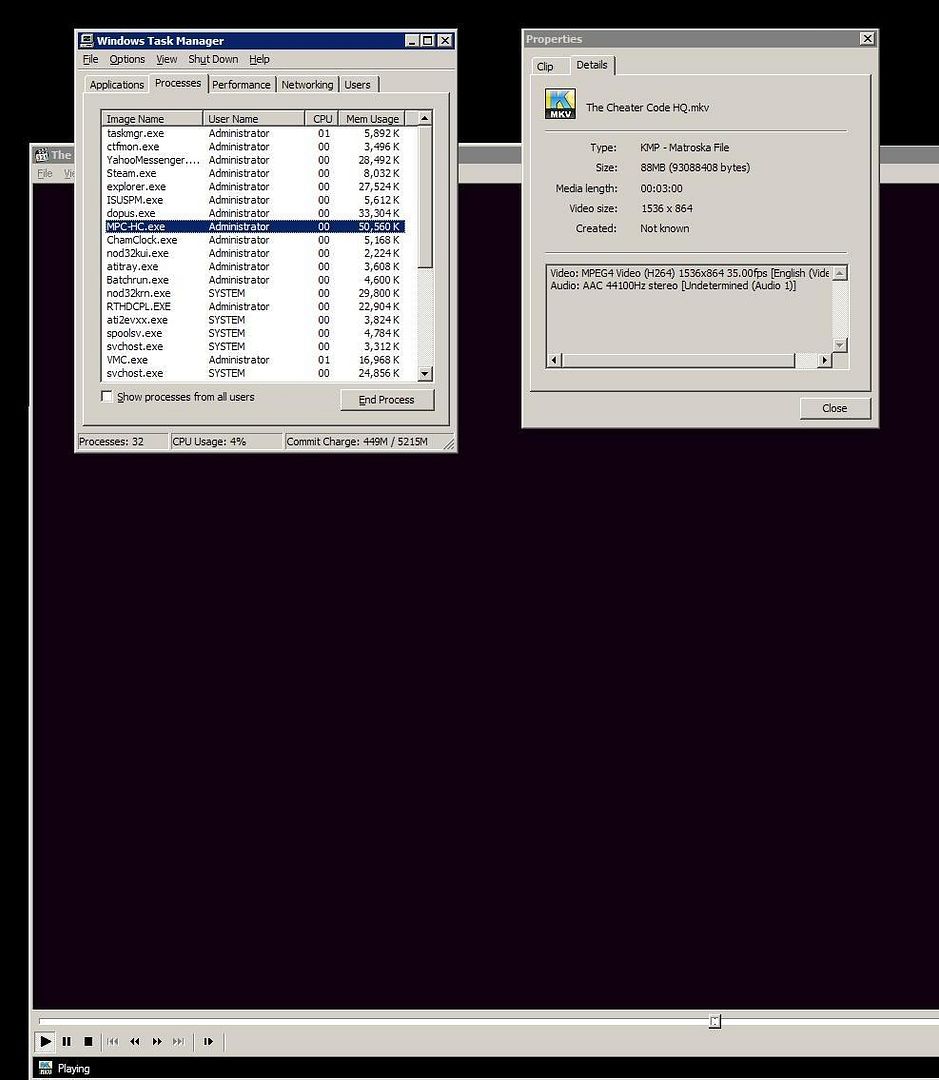Switch to the Performance tab
The image size is (939, 1080).
241,85
